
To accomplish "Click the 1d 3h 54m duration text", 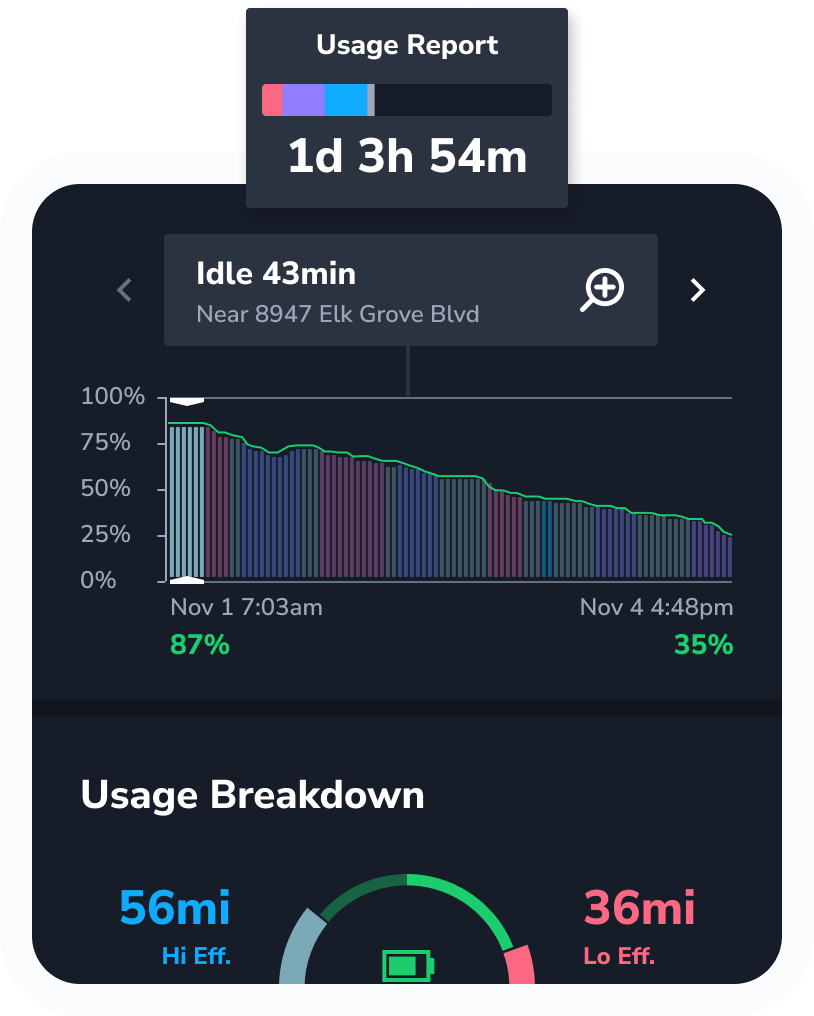I will (407, 157).
